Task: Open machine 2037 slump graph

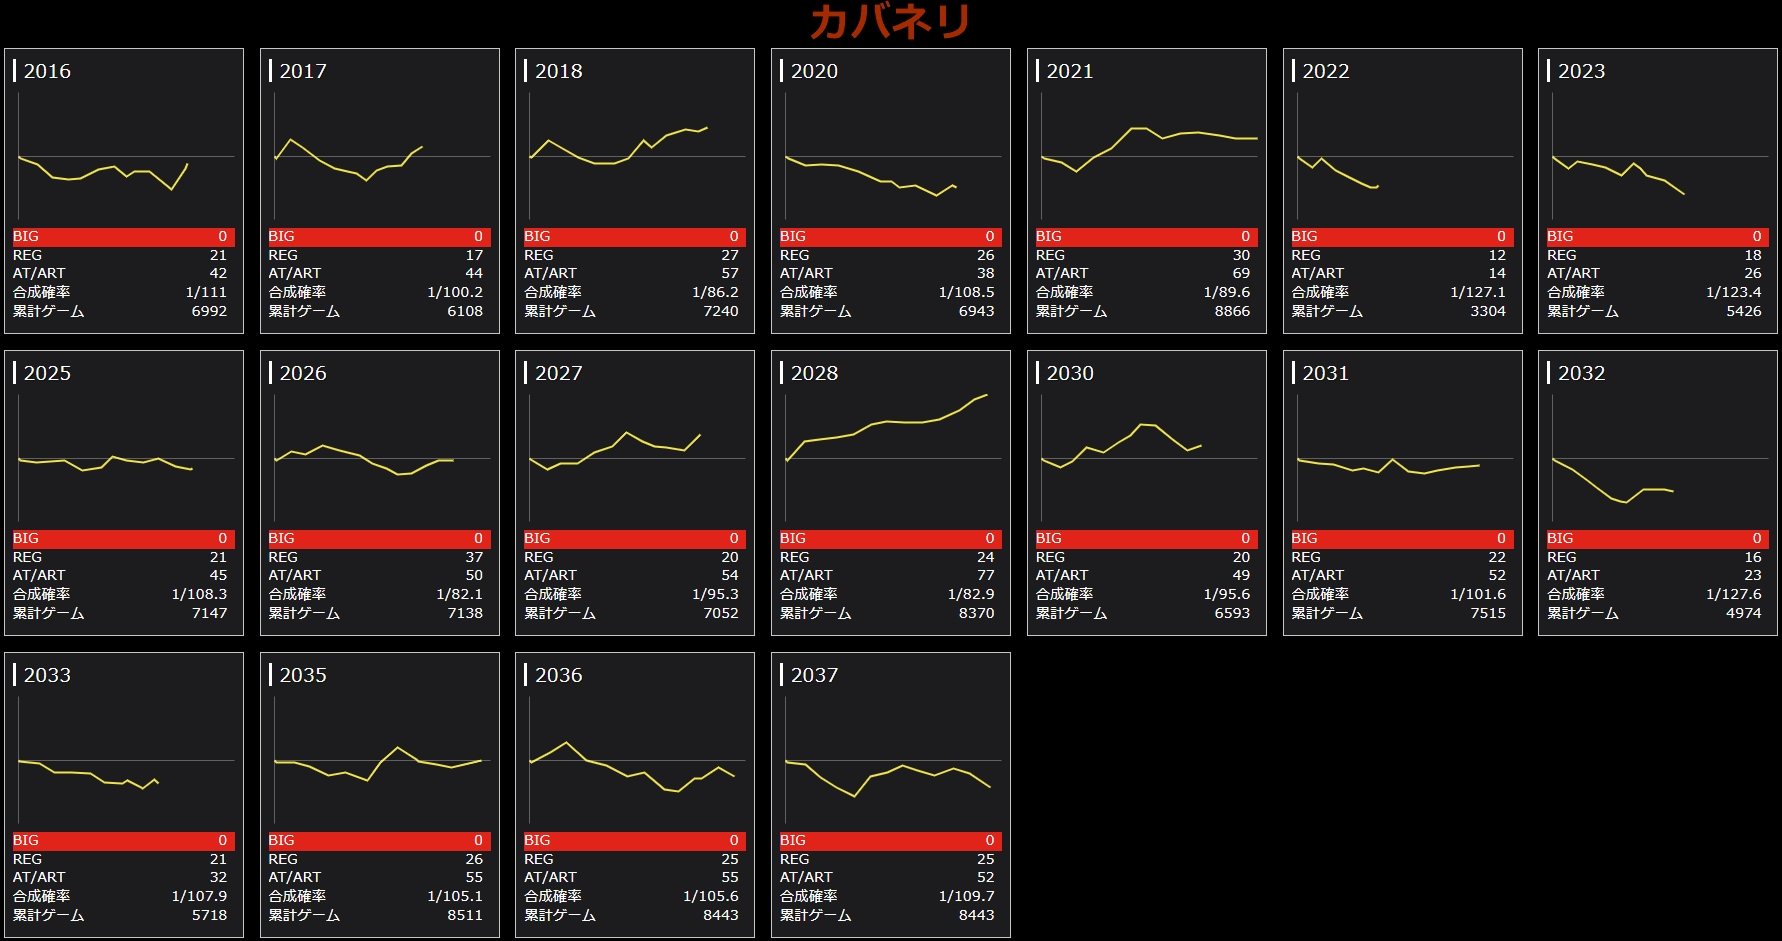Action: coord(893,760)
